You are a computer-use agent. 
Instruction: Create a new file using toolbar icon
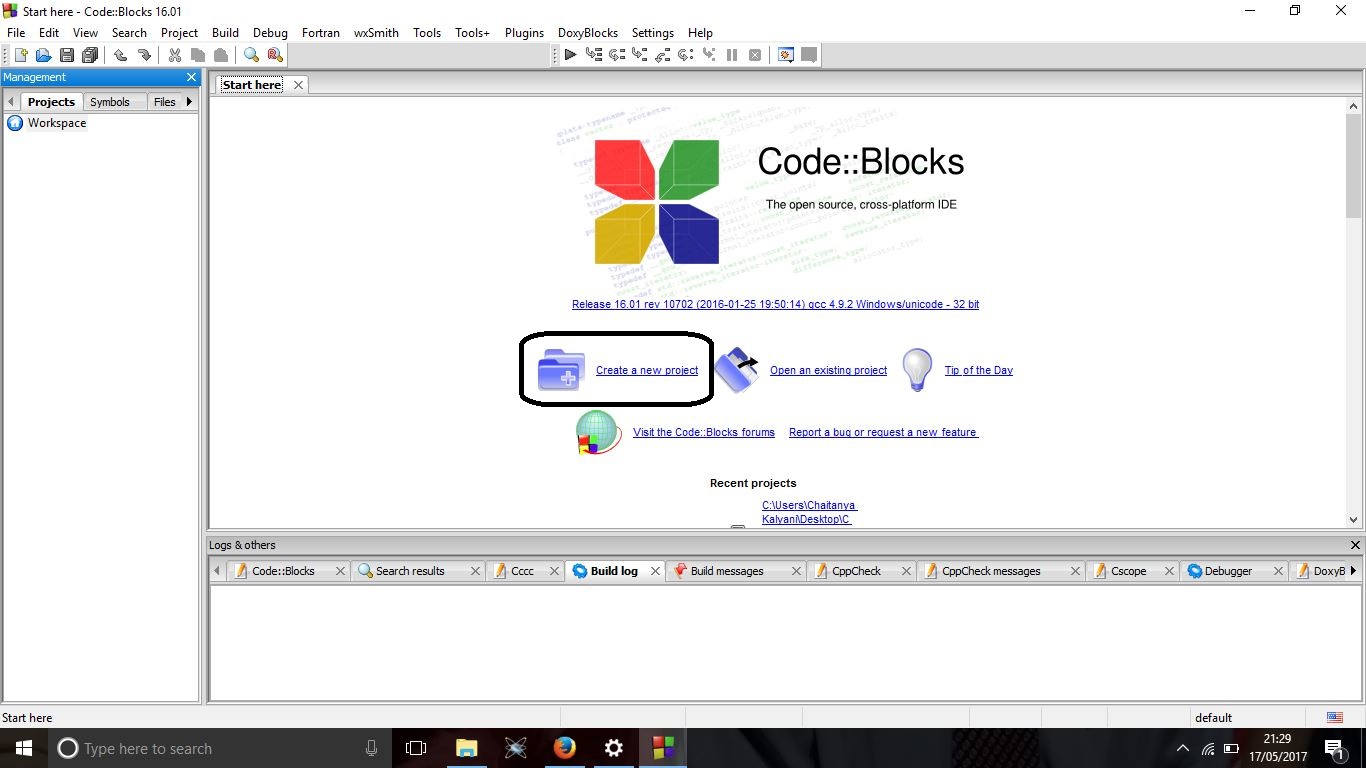(20, 55)
